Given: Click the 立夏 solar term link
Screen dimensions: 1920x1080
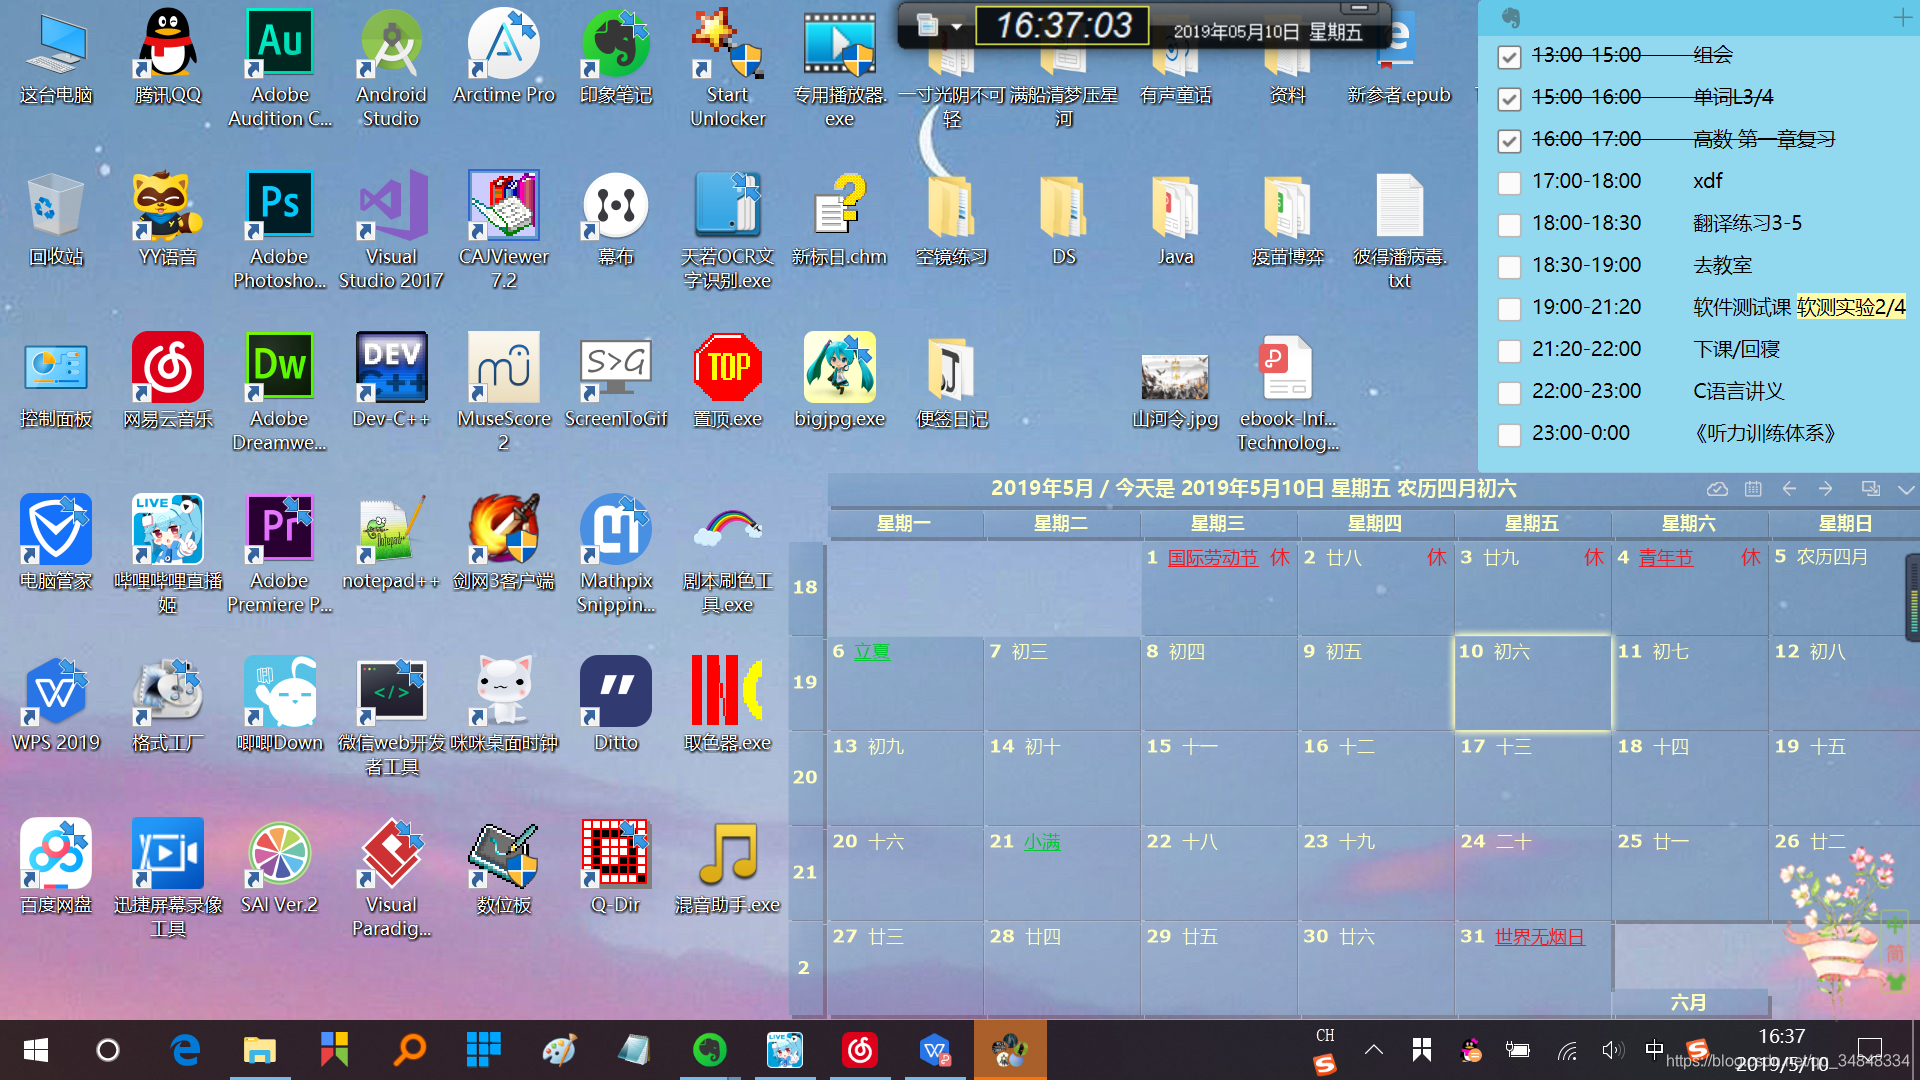Looking at the screenshot, I should (871, 652).
